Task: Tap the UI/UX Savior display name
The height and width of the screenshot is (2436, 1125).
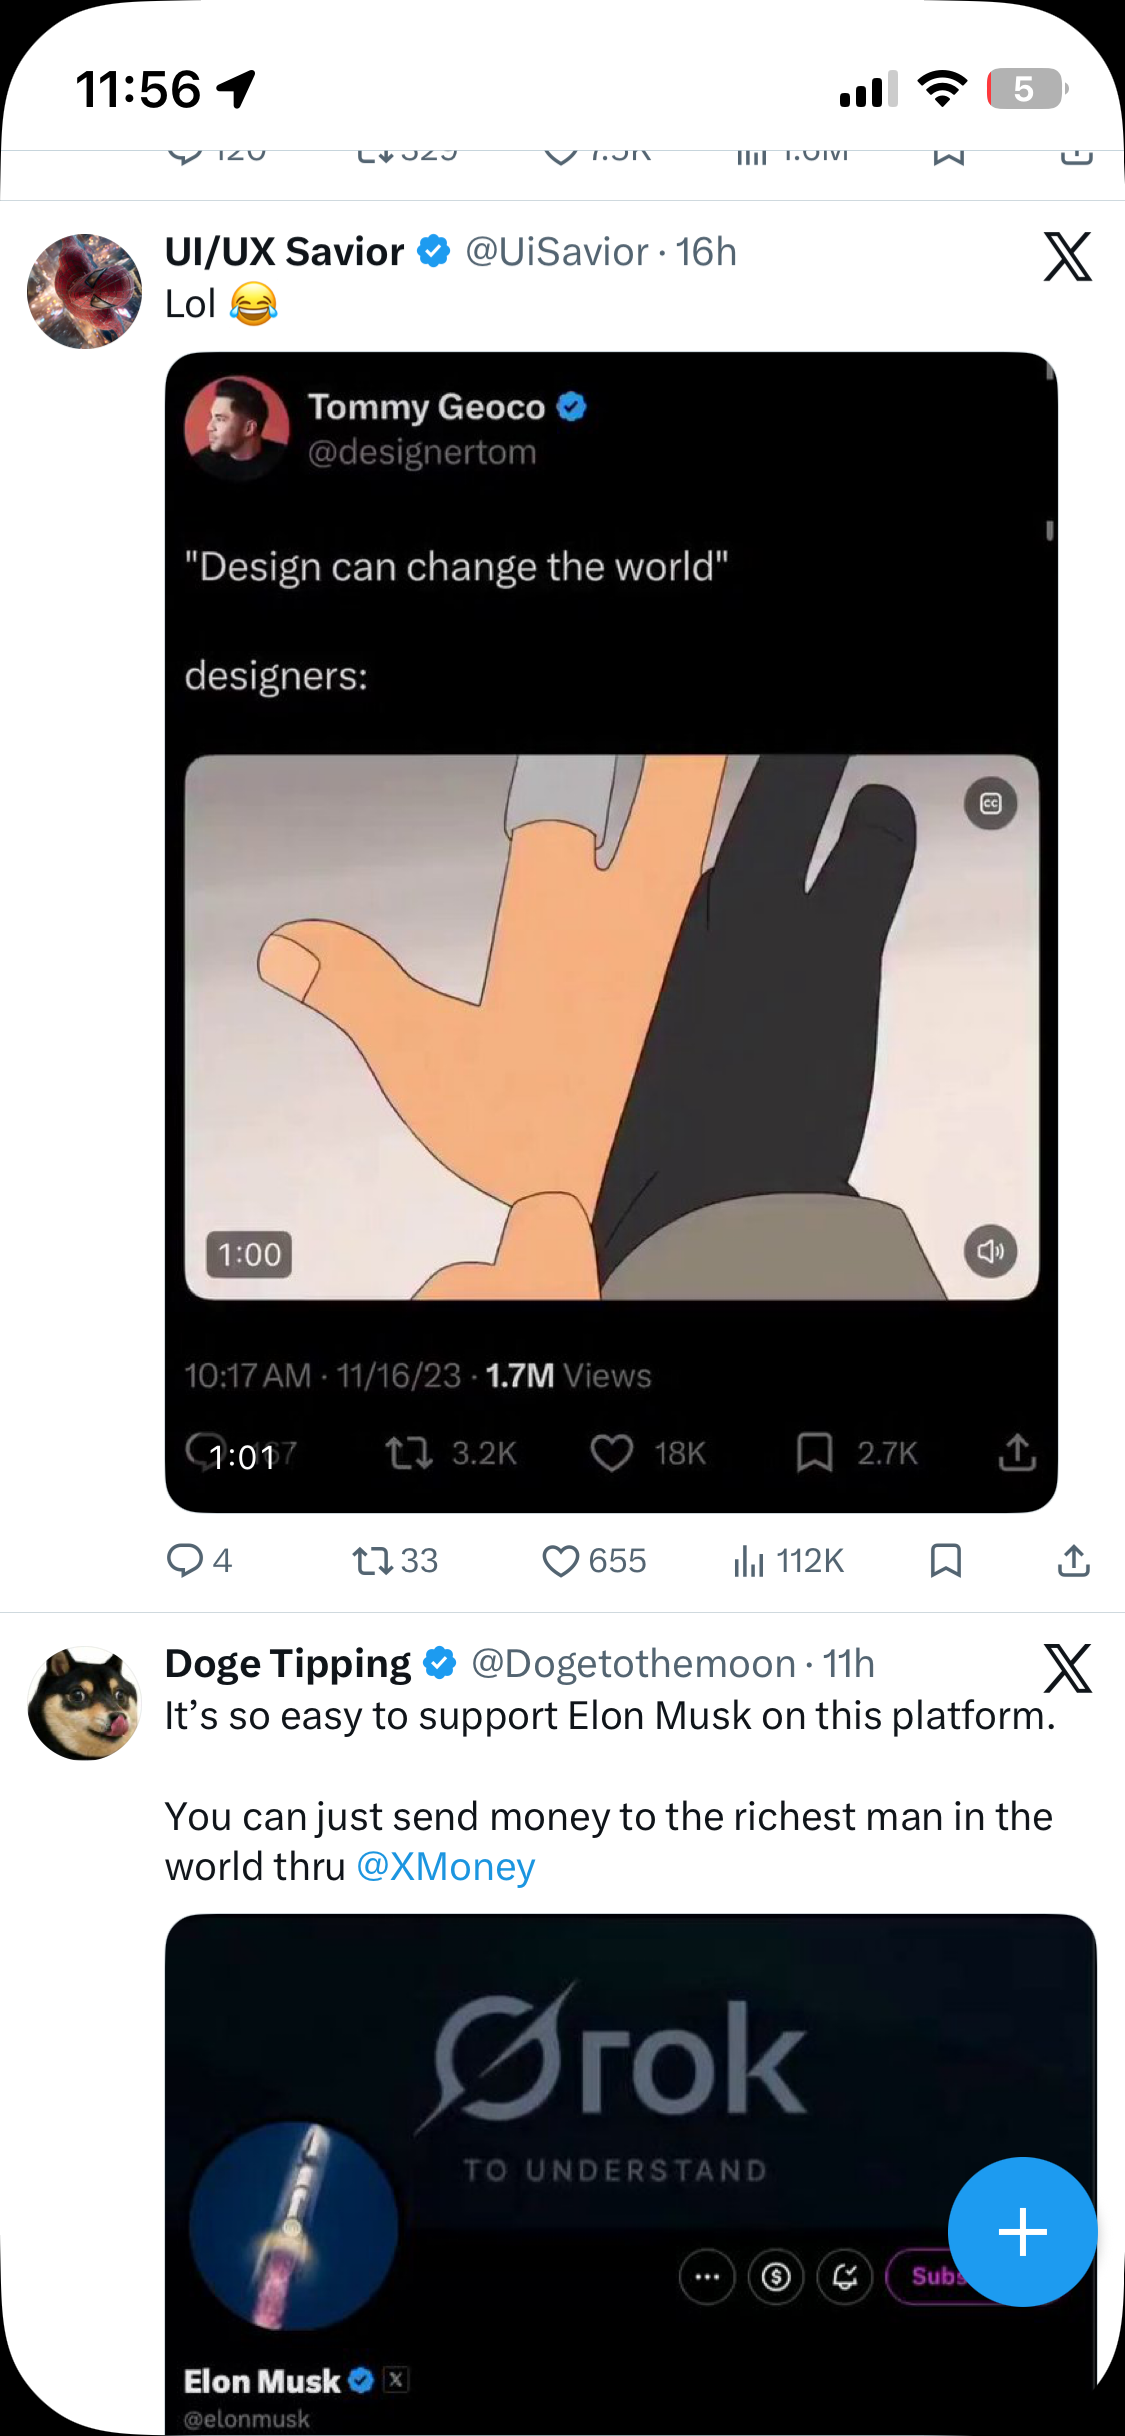Action: click(284, 252)
